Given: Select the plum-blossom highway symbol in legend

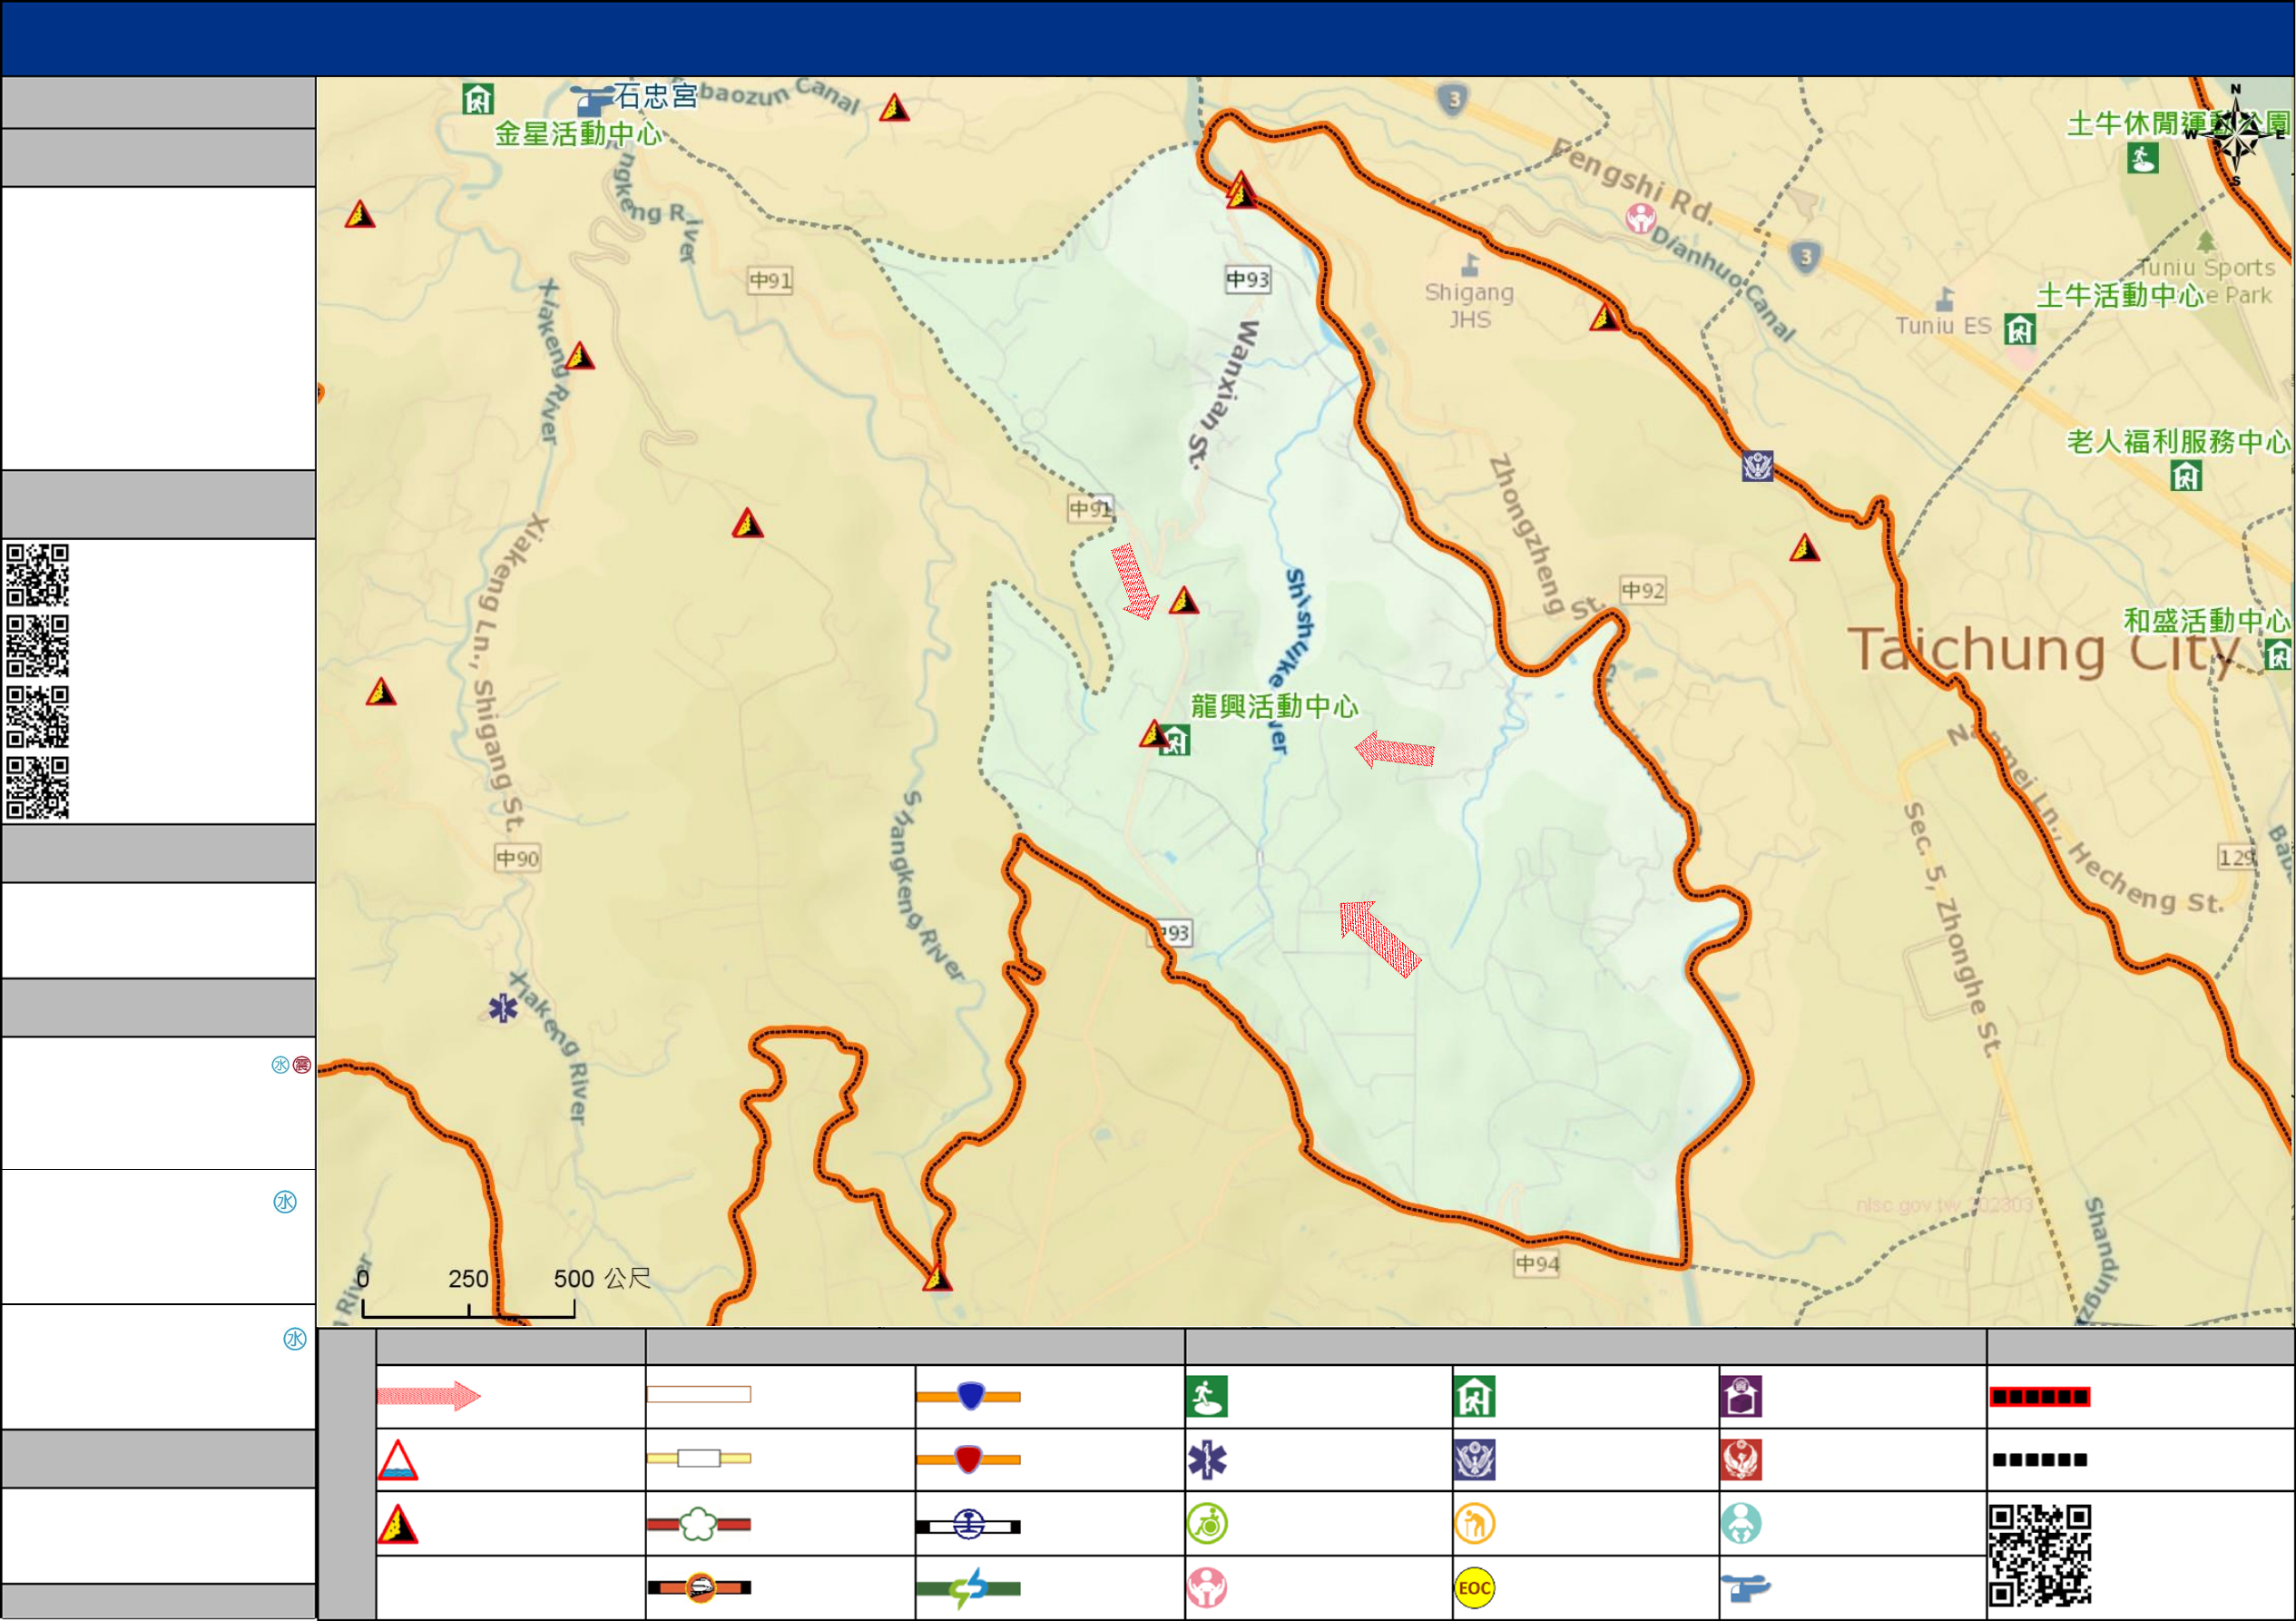Looking at the screenshot, I should (699, 1524).
